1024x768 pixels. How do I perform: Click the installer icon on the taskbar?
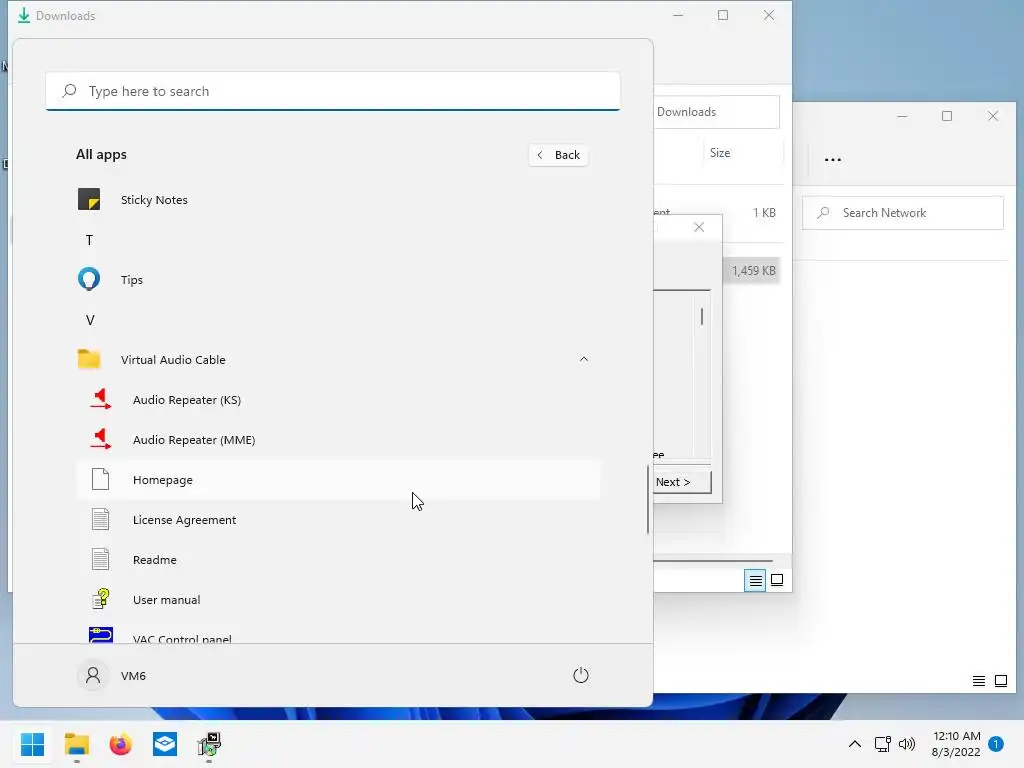209,744
